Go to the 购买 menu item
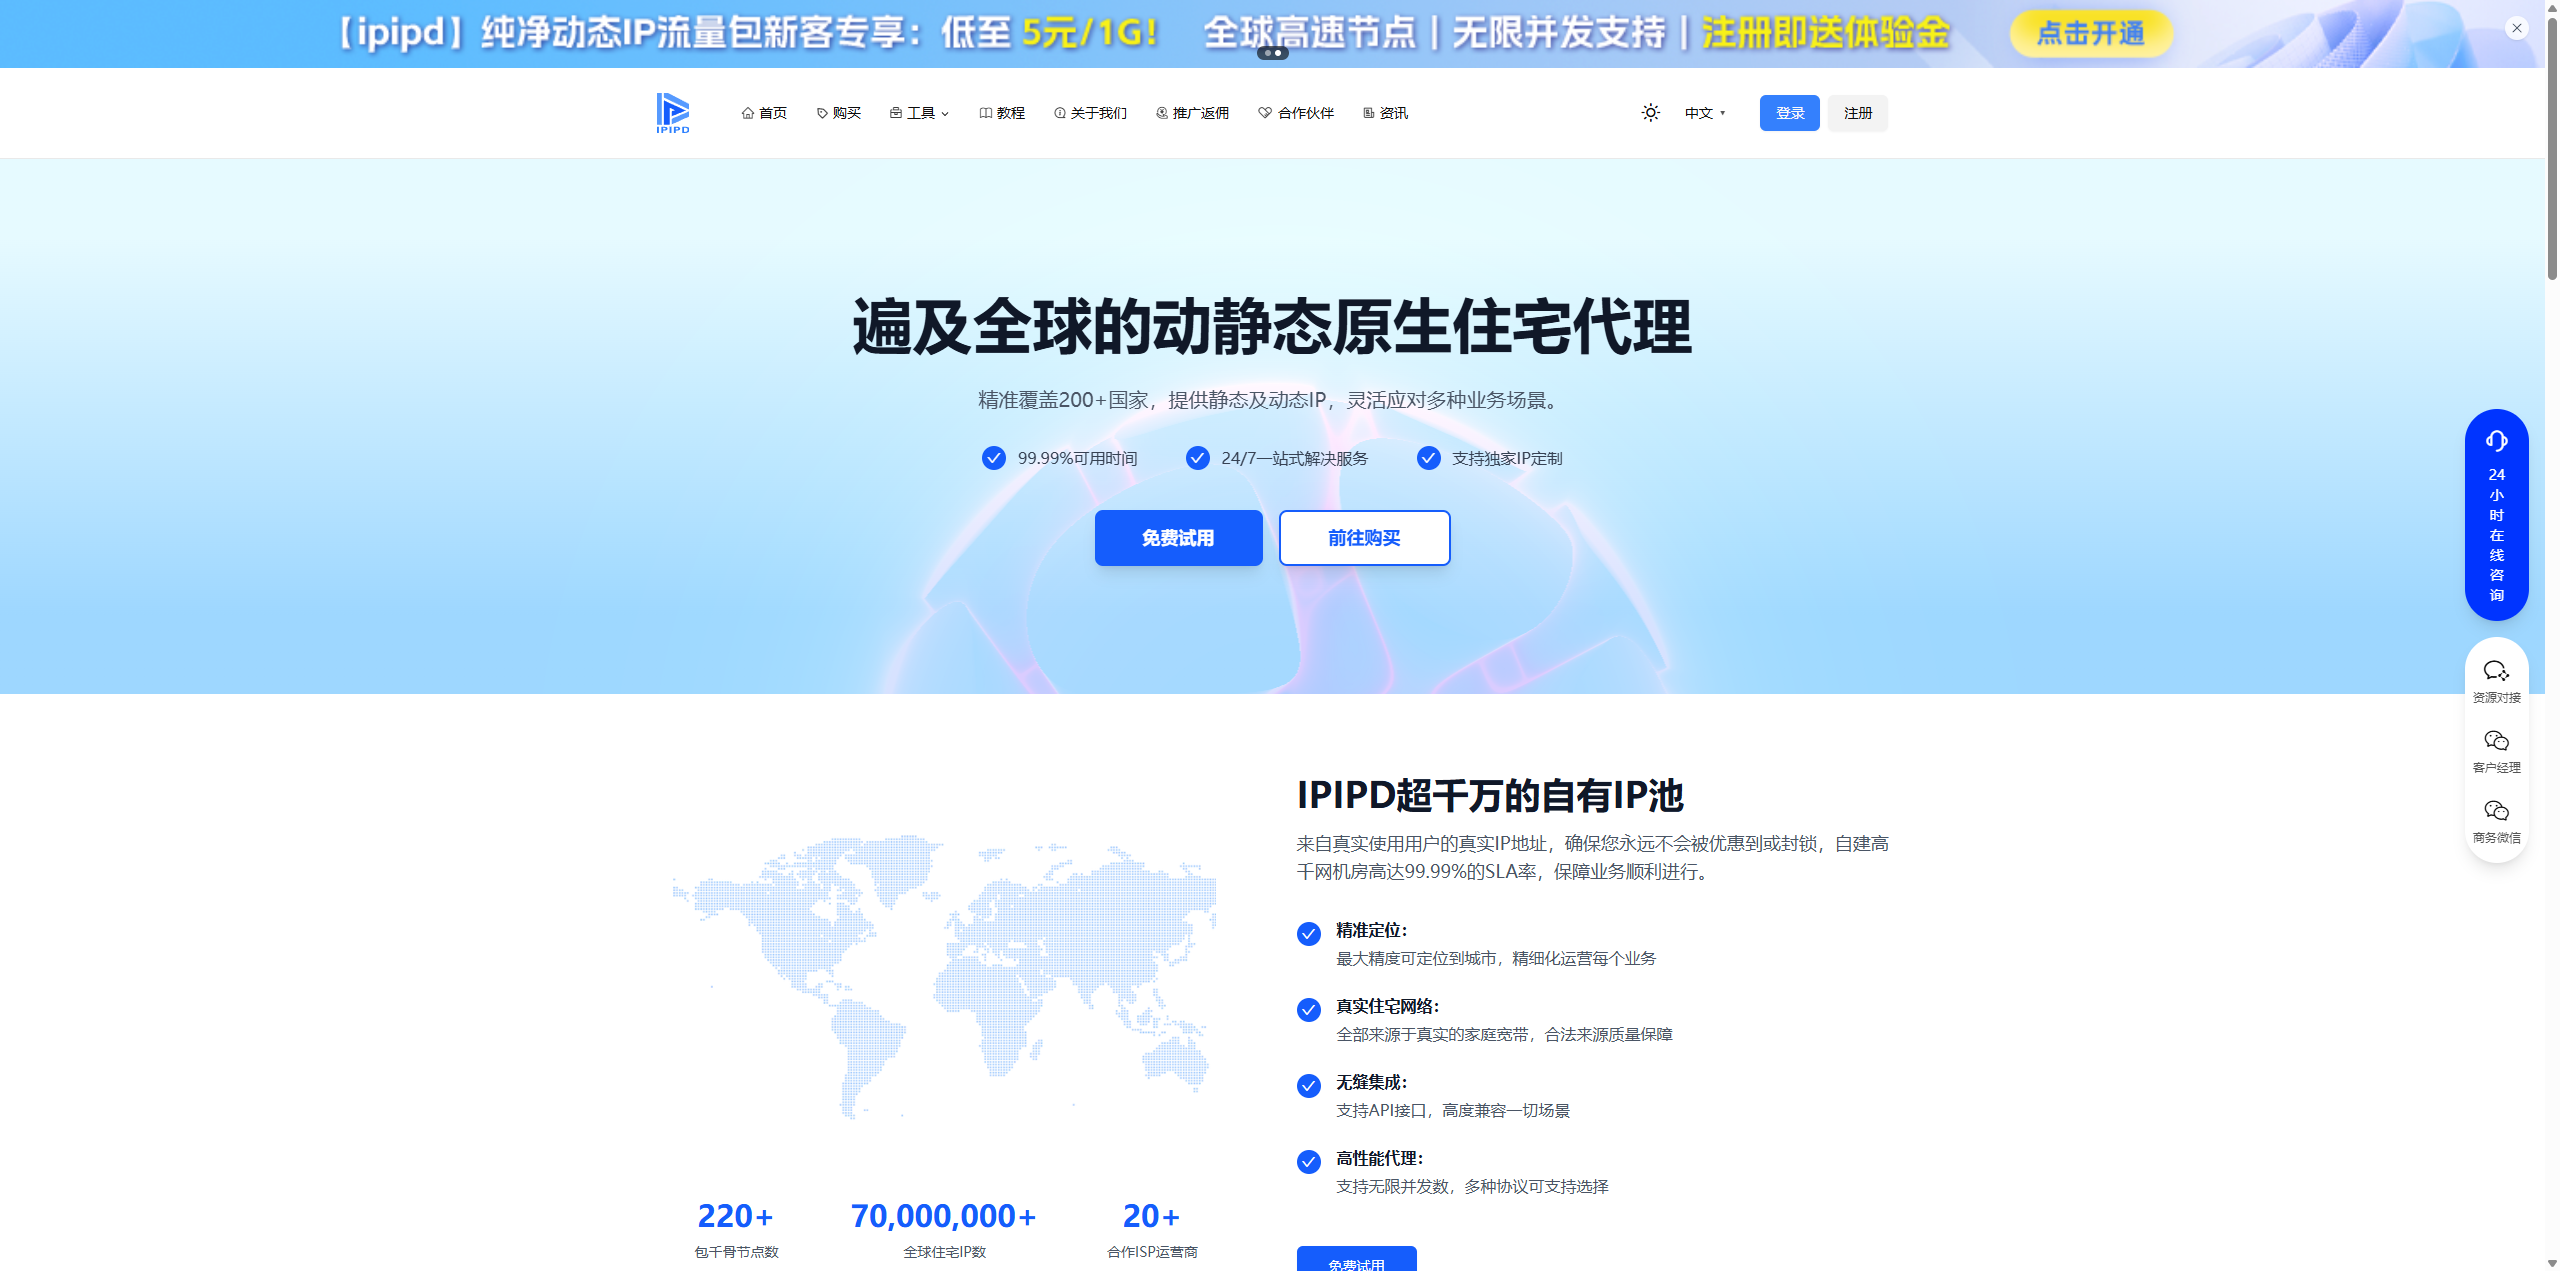 (838, 113)
